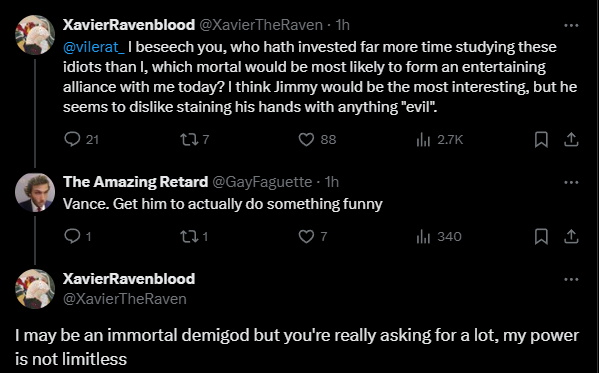Open the @vilerat_ mention link
Image resolution: width=599 pixels, height=373 pixels.
pyautogui.click(x=94, y=47)
